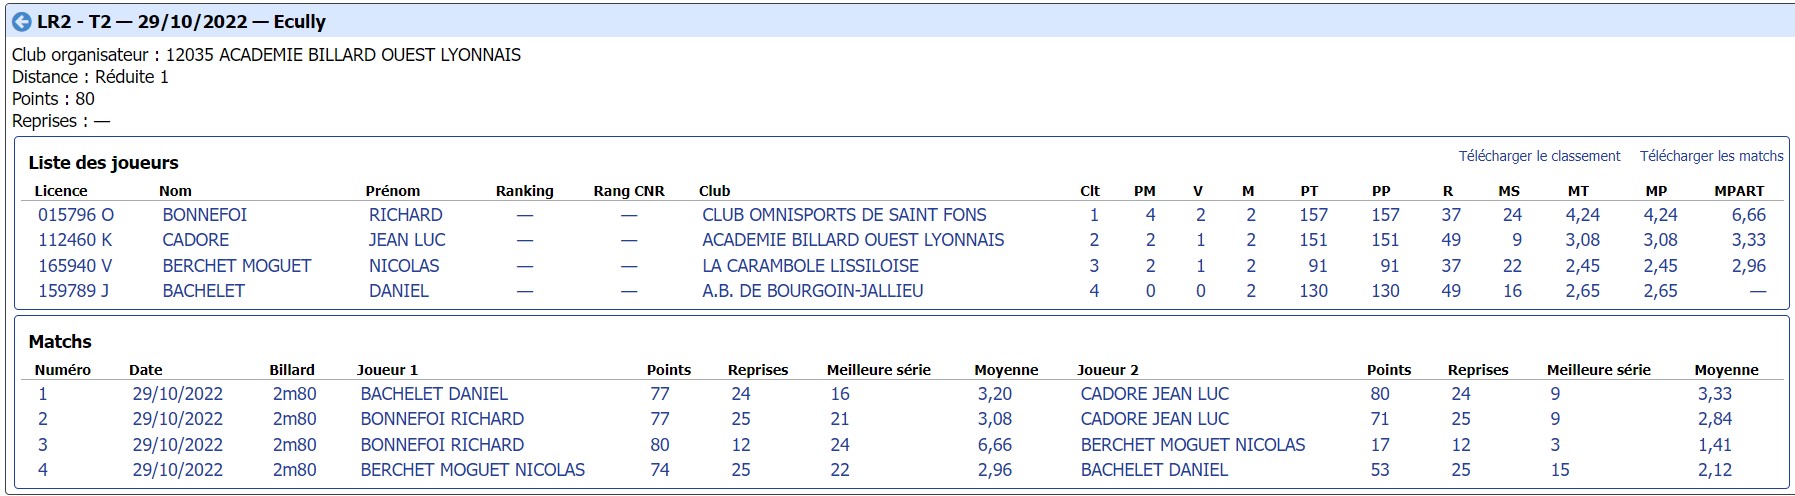Click the Meilleure série header for Joueur 1

click(x=878, y=370)
